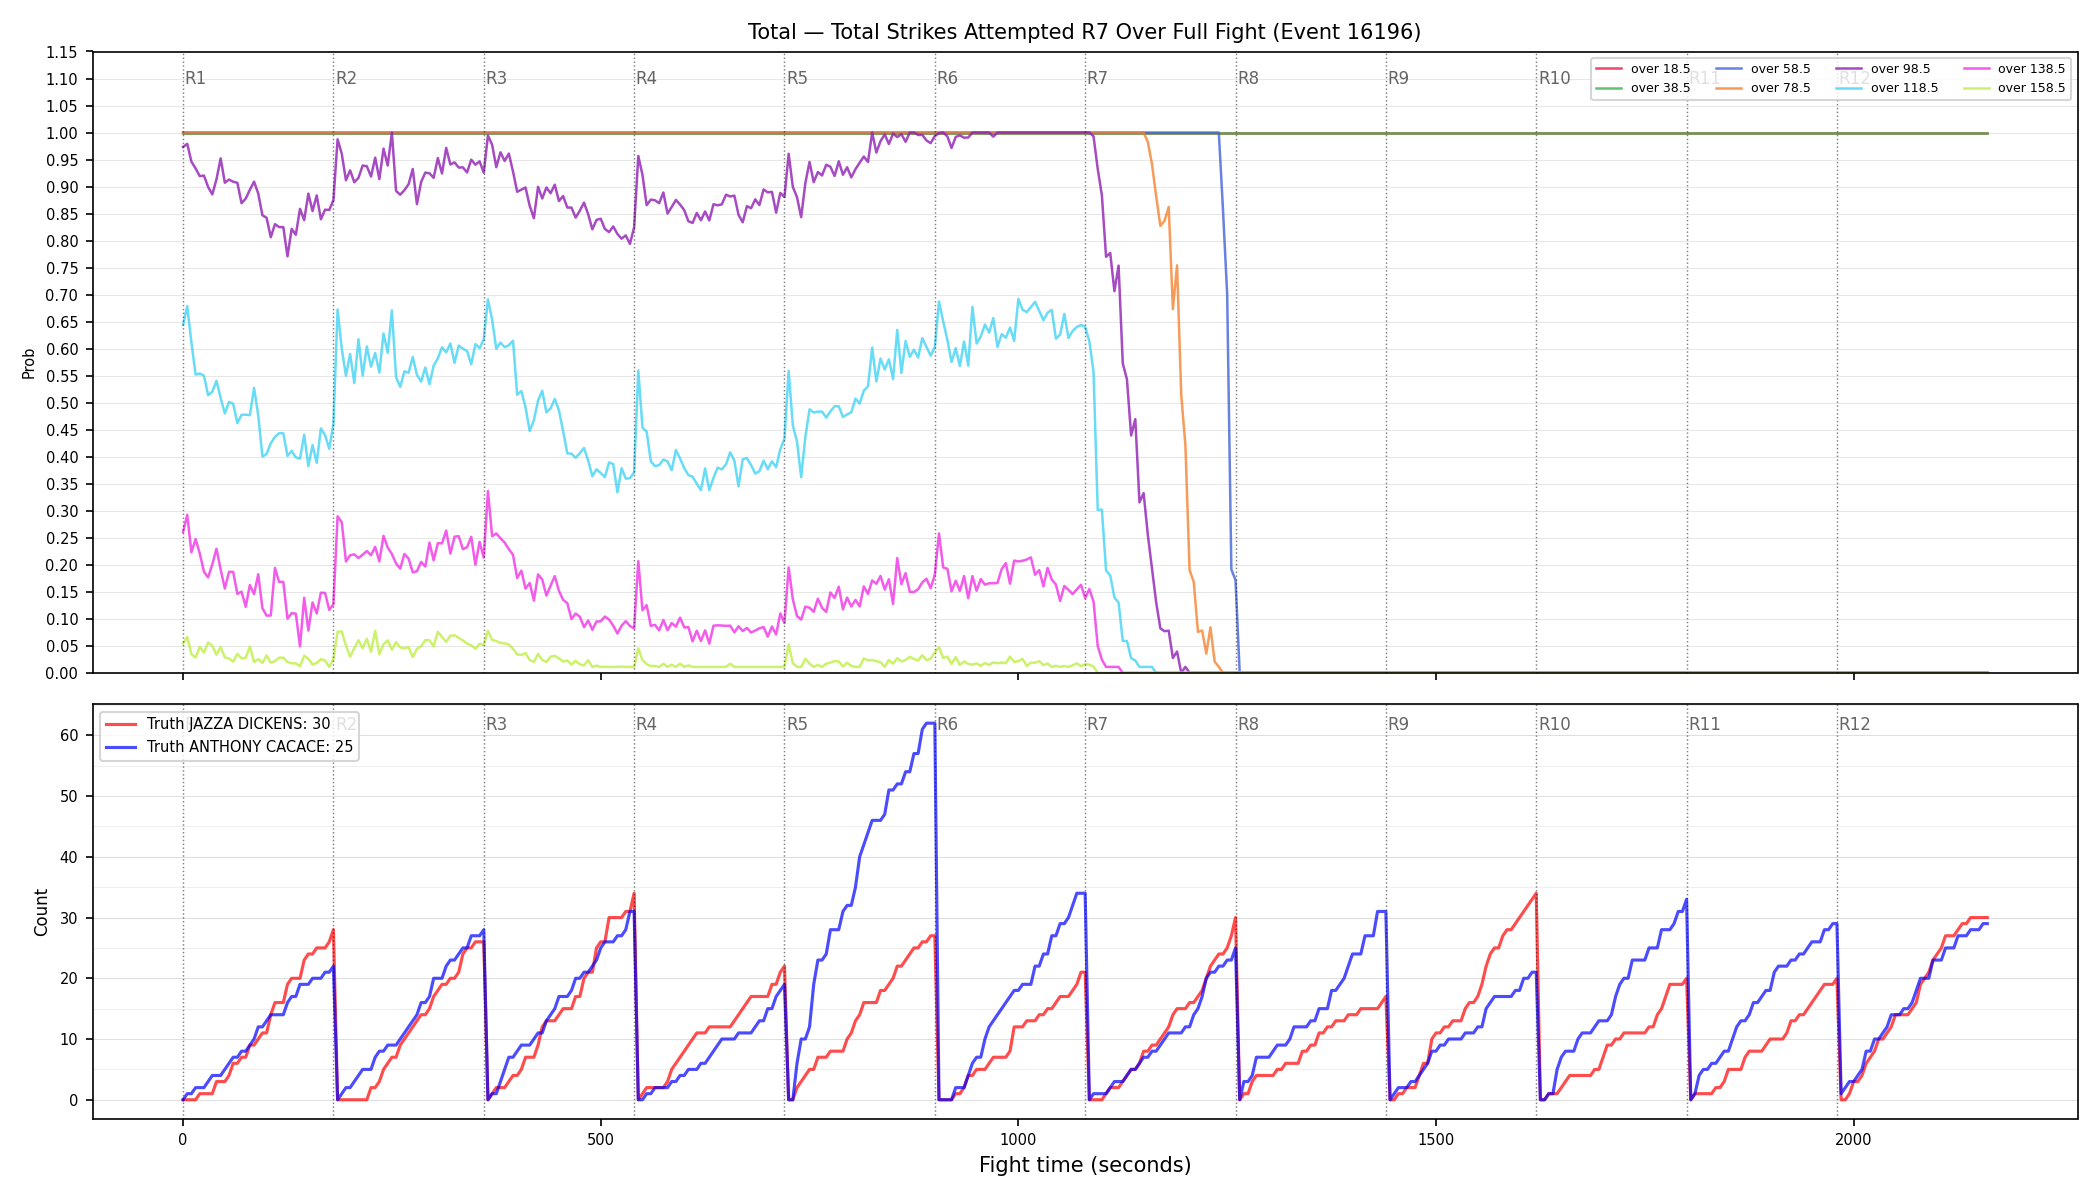Image resolution: width=2100 pixels, height=1200 pixels.
Task: Select the 'over 118.5' legend label
Action: 1904,88
